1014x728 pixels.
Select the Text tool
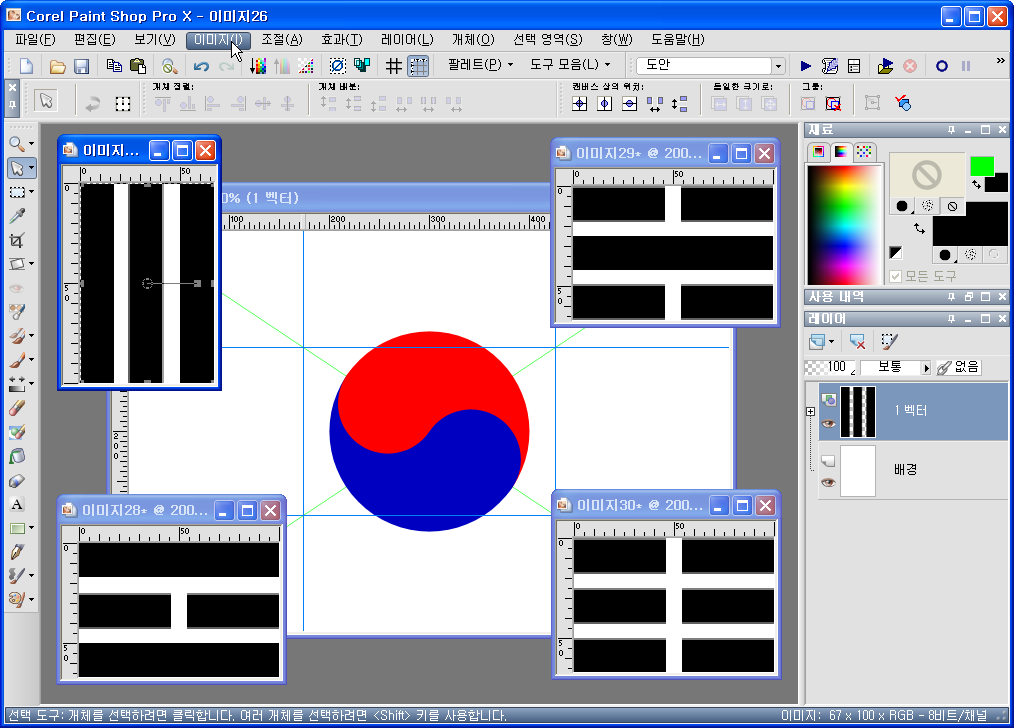click(15, 505)
